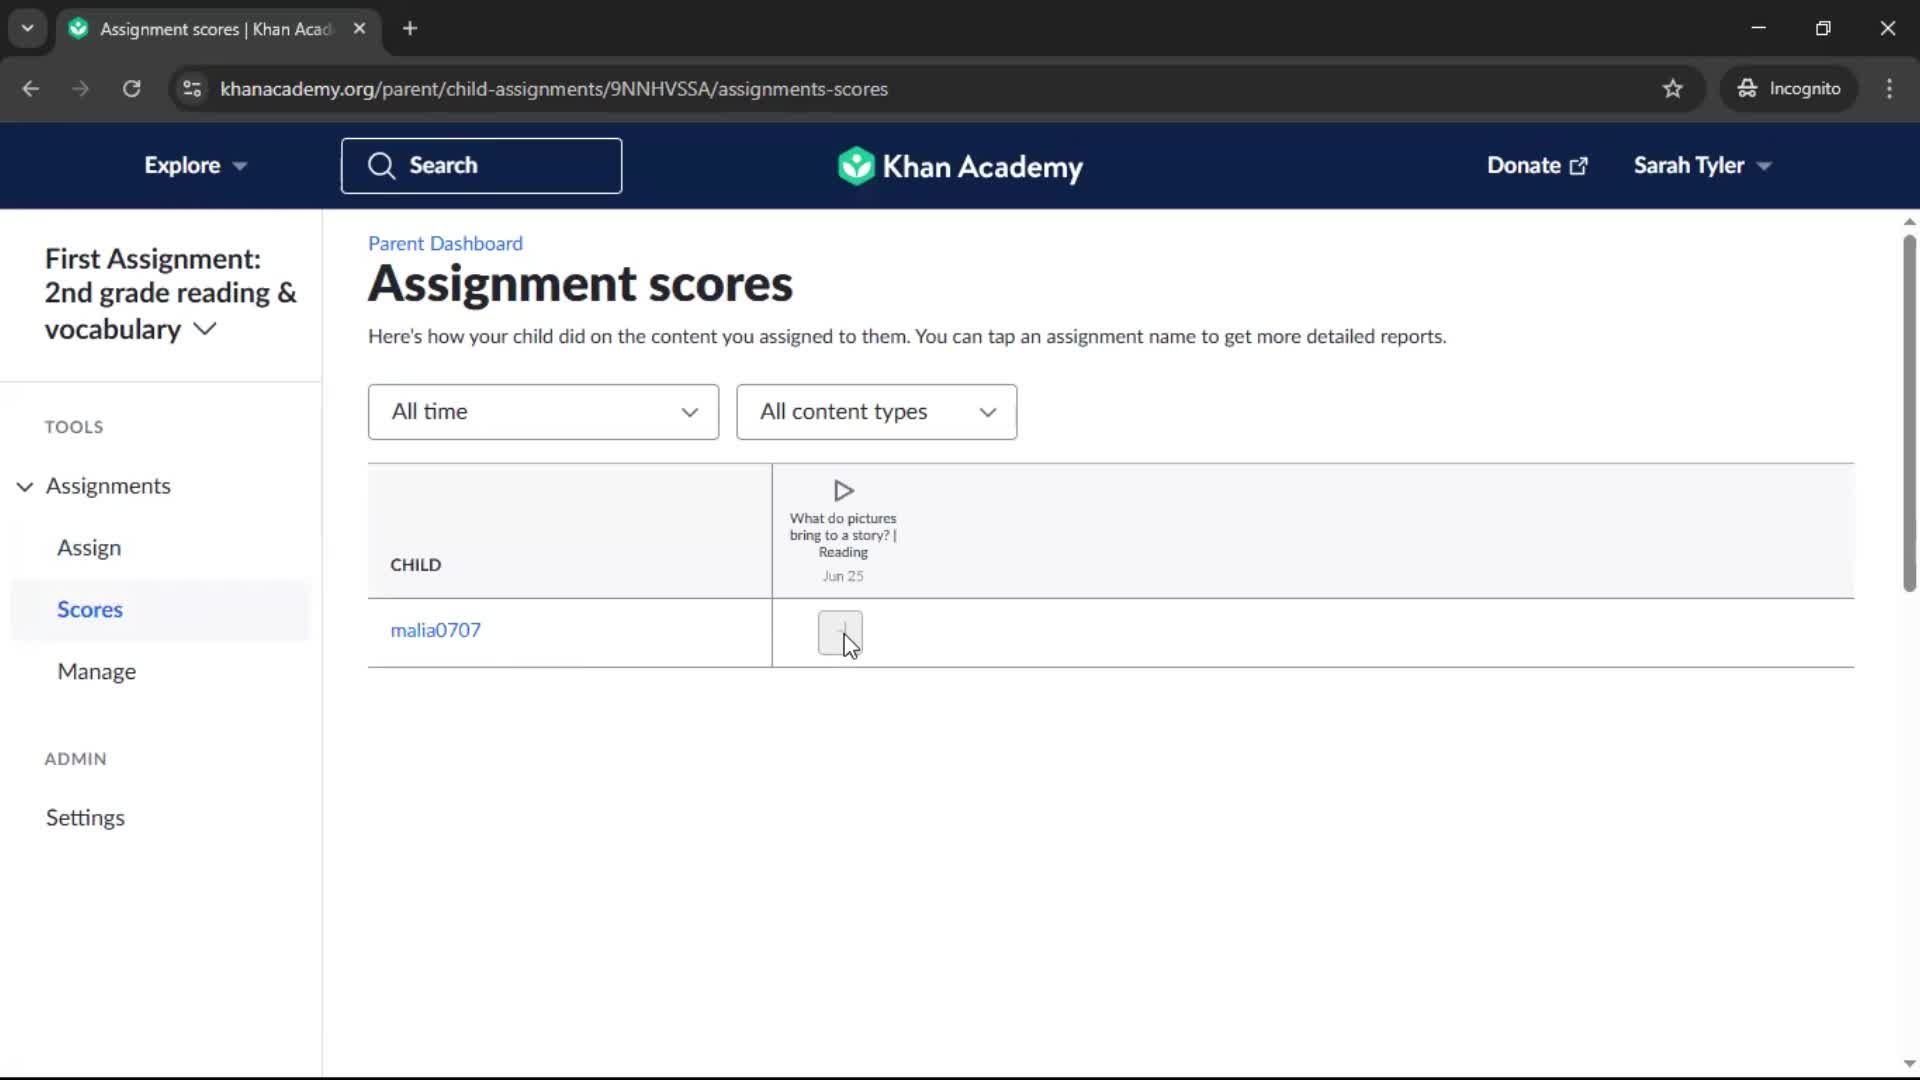Open Manage in the sidebar
This screenshot has width=1920, height=1080.
point(97,672)
